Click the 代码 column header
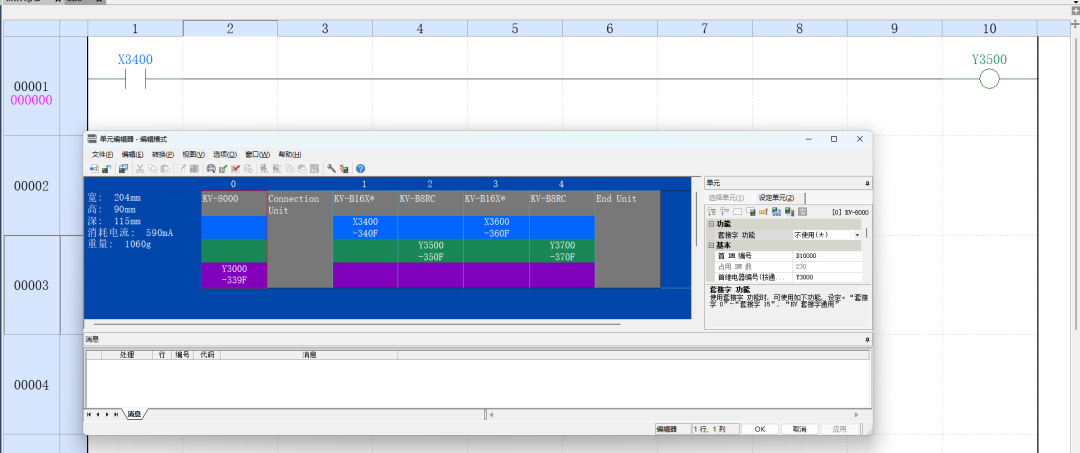 207,355
